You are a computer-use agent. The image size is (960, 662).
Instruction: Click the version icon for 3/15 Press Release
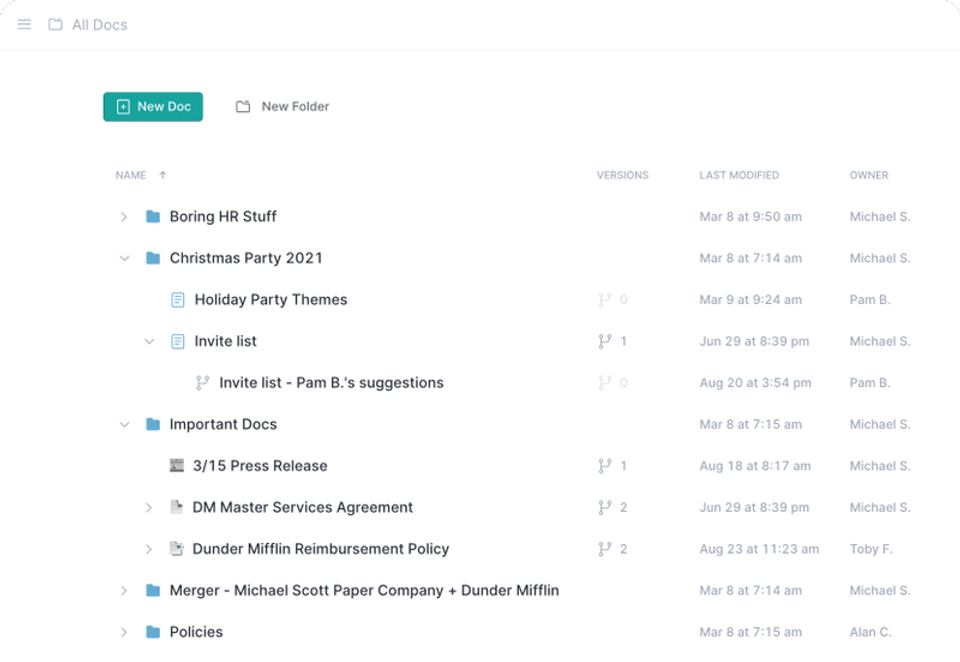click(x=604, y=465)
